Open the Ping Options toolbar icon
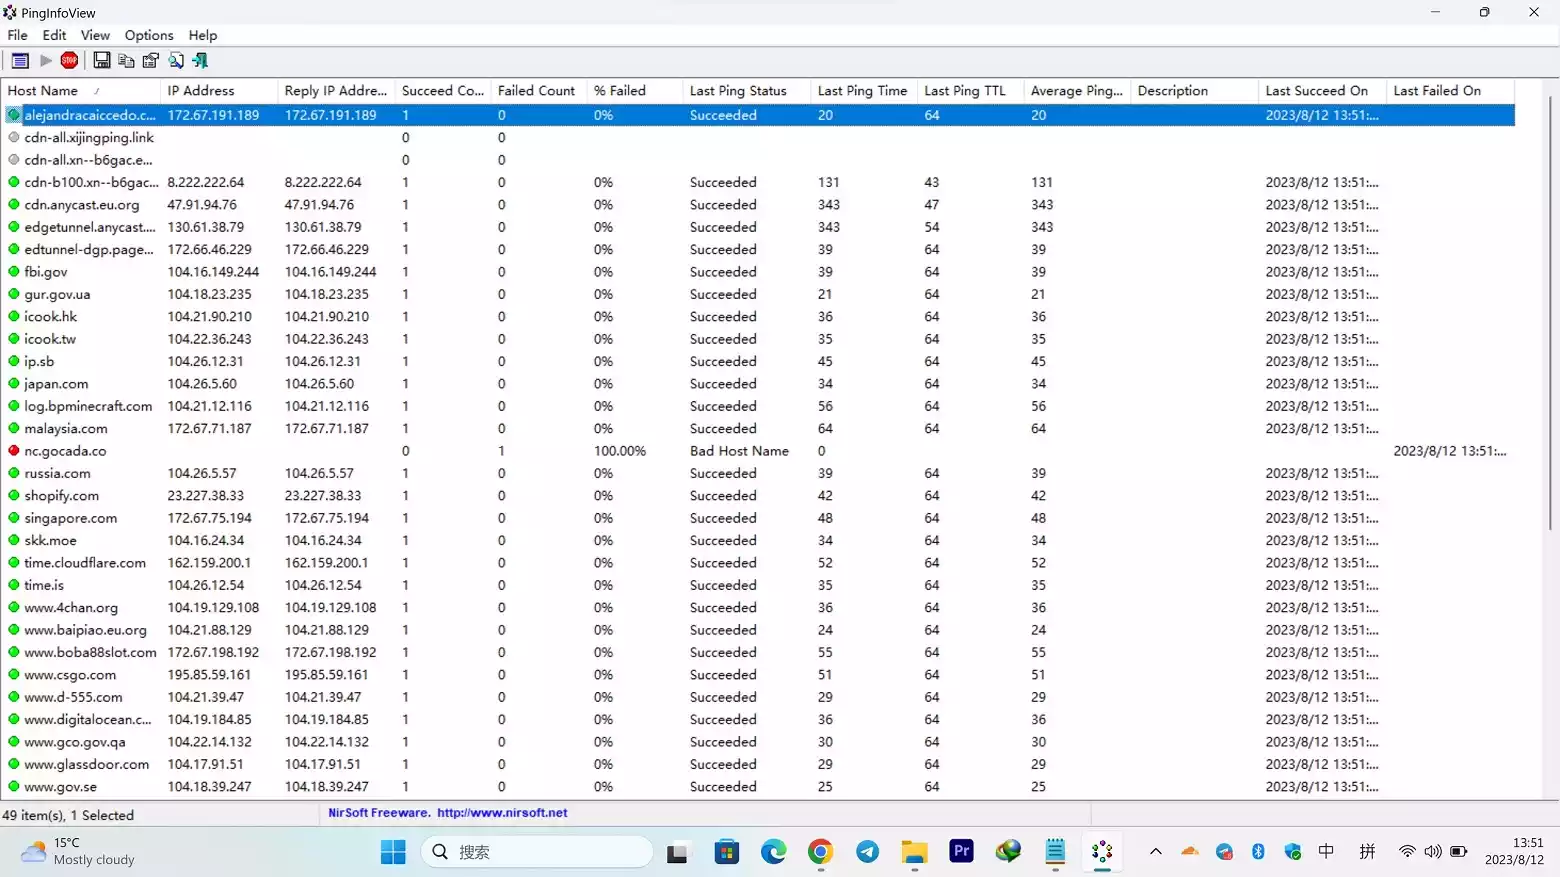 click(20, 61)
